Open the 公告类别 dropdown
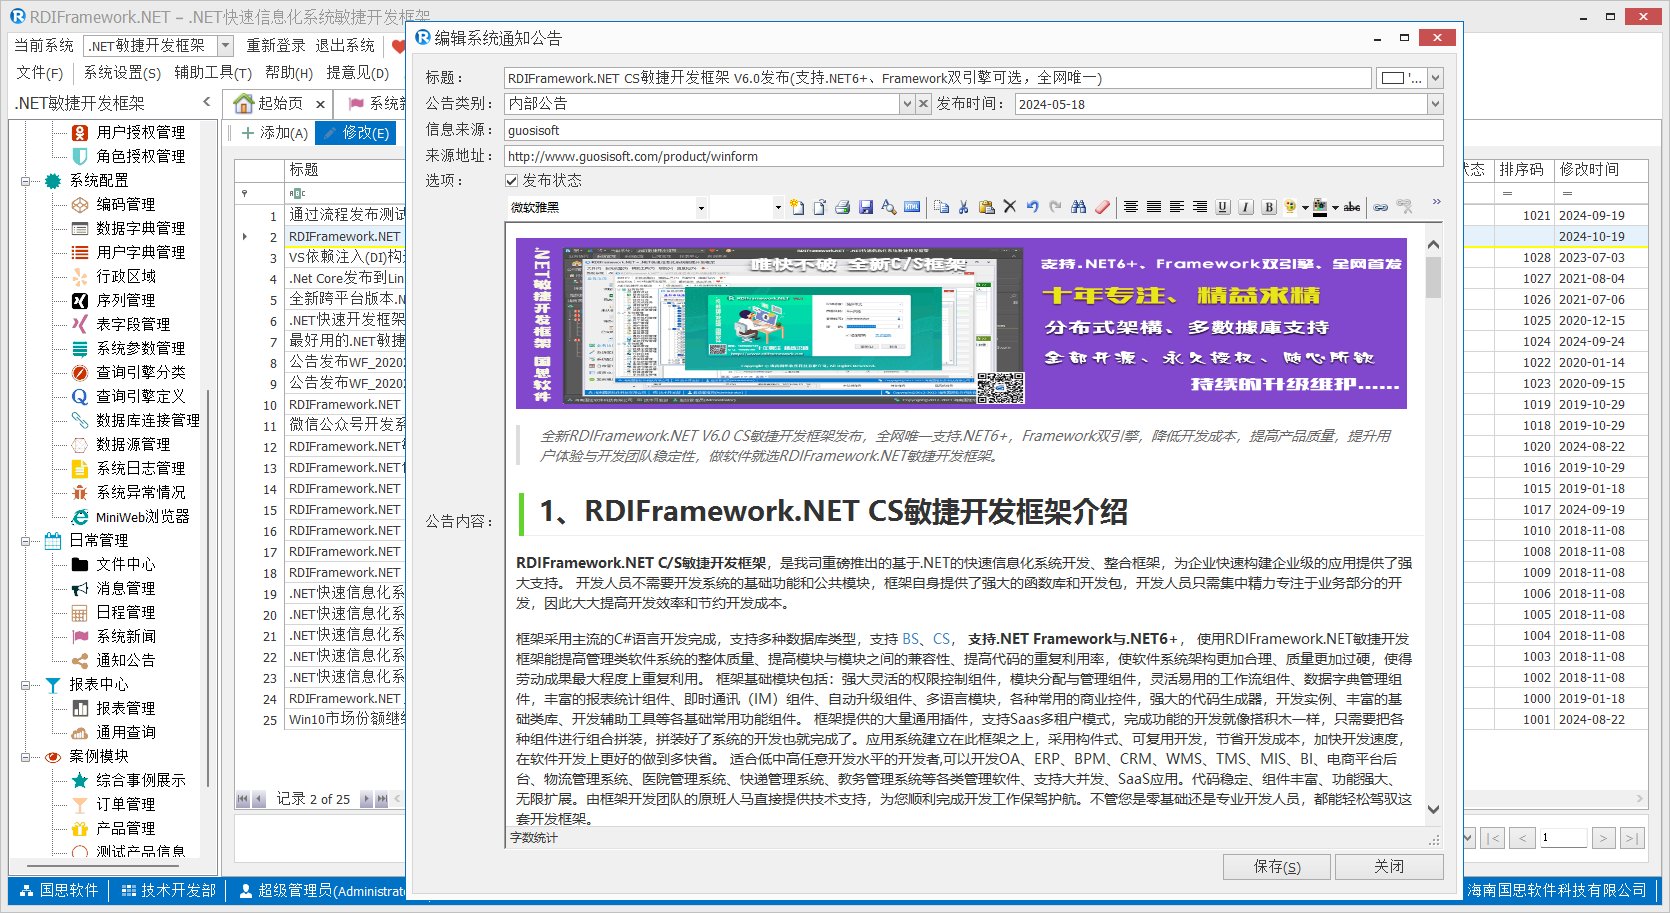Image resolution: width=1670 pixels, height=913 pixels. point(907,104)
